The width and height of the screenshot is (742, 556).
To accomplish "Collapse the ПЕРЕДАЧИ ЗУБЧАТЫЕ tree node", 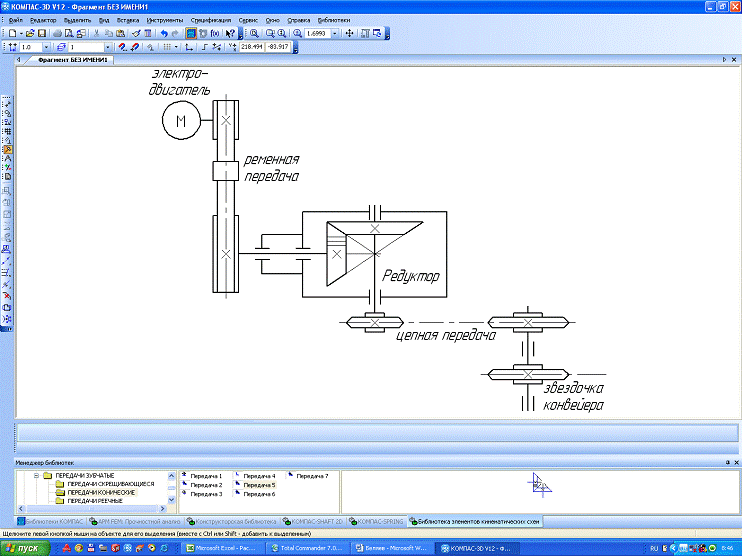I will pyautogui.click(x=35, y=476).
